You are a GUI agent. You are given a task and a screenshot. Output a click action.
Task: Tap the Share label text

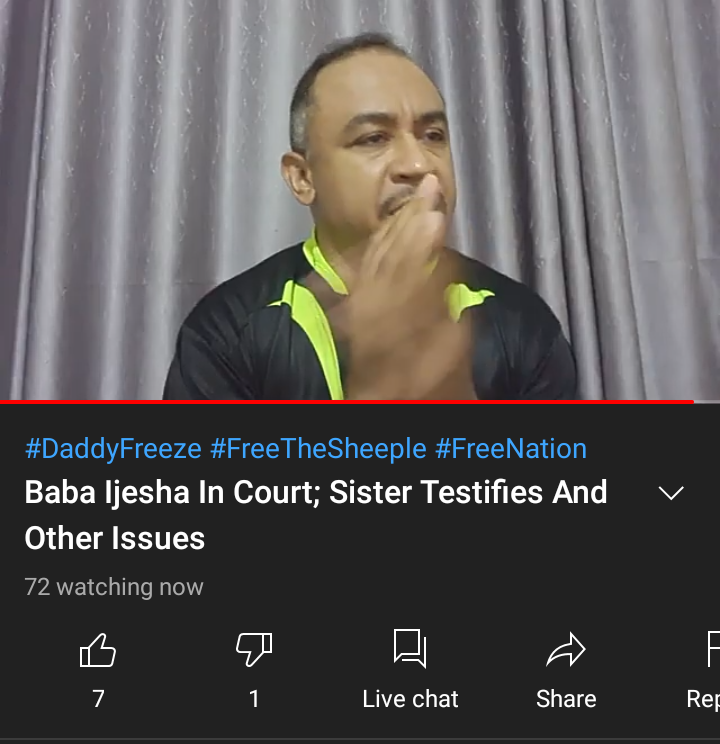coord(566,699)
